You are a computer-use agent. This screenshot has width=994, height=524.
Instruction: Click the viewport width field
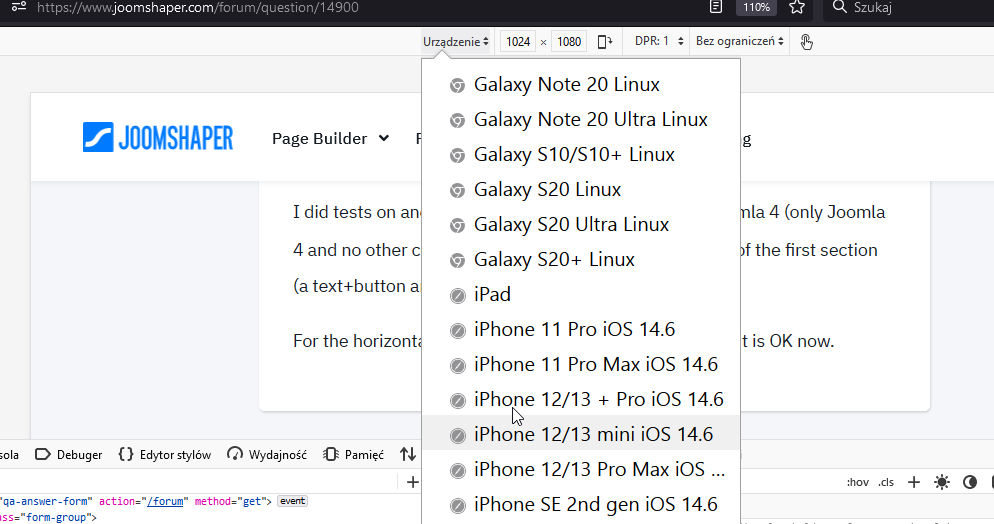tap(518, 41)
